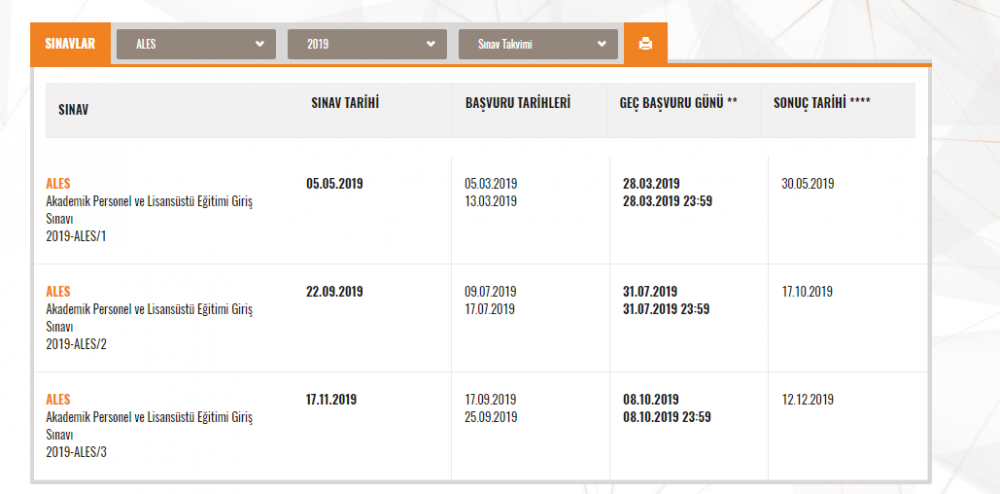Screen dimensions: 1000x494
Task: Click application start date 17.09.2019
Action: tap(490, 400)
